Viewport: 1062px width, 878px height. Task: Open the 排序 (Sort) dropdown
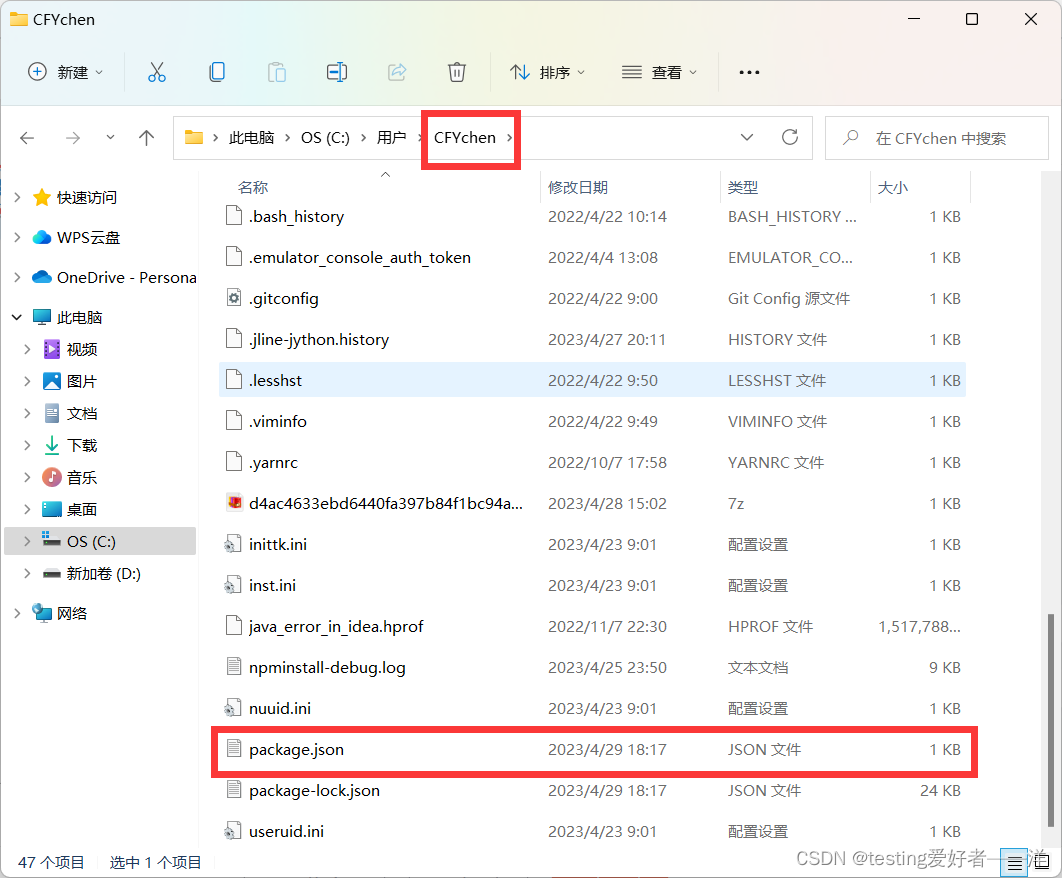(x=548, y=71)
